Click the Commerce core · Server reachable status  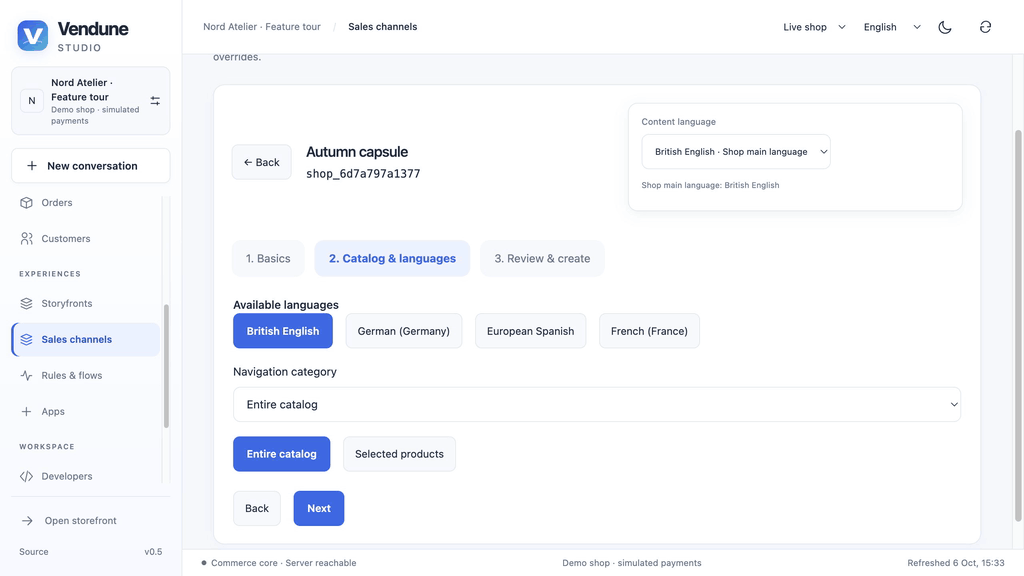(280, 563)
